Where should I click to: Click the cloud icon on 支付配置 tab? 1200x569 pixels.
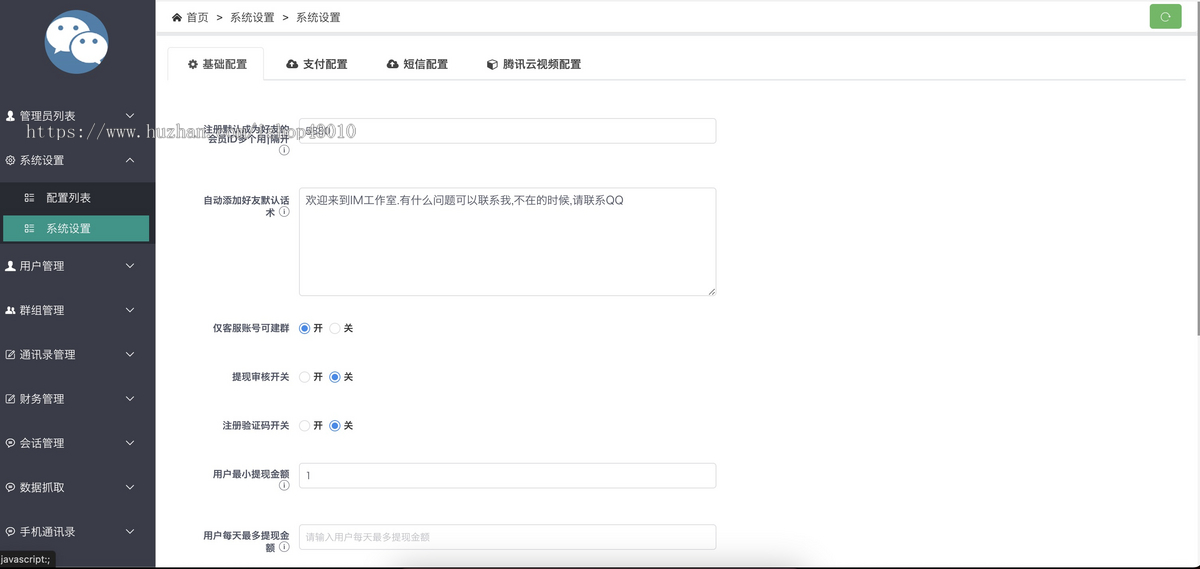coord(292,64)
